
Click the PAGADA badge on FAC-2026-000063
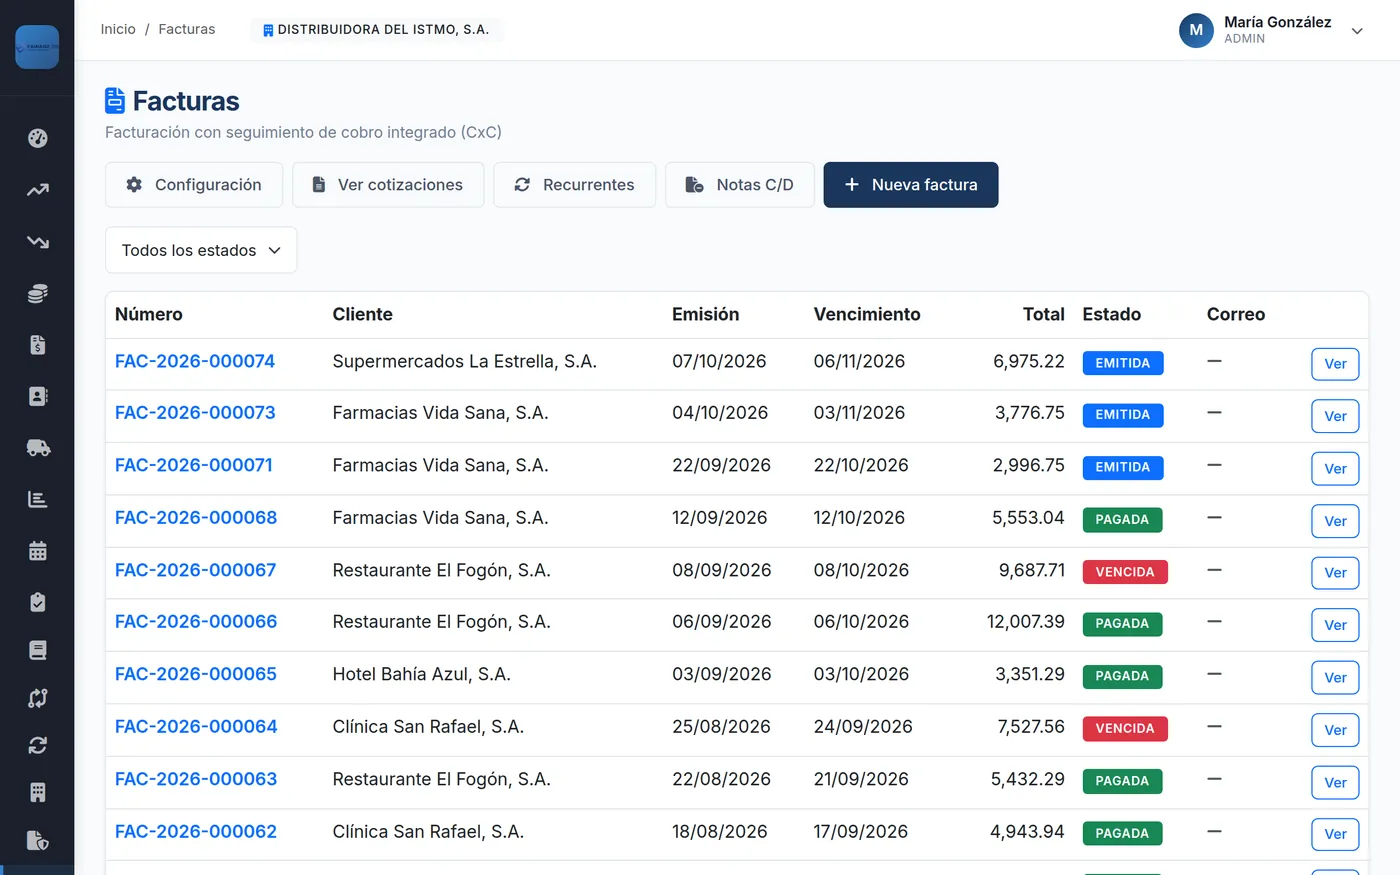[x=1122, y=781]
